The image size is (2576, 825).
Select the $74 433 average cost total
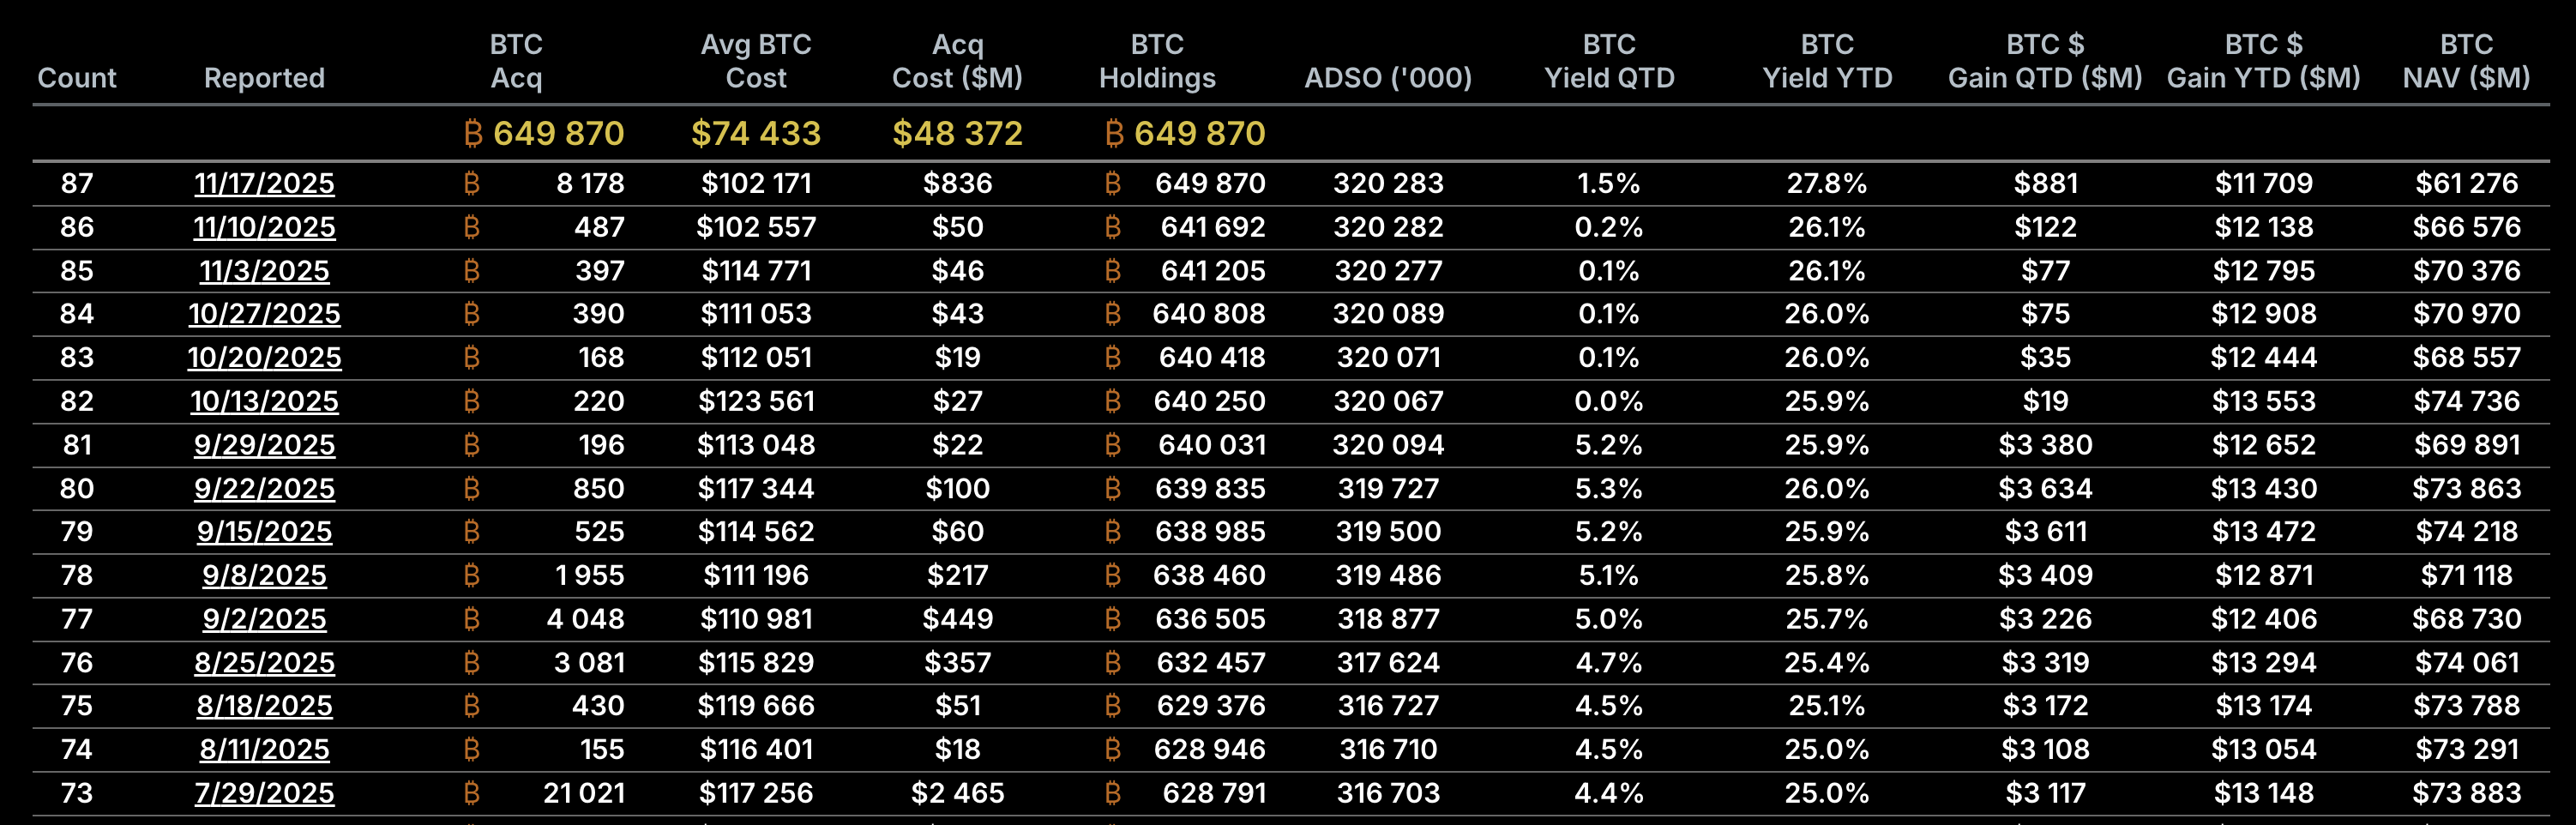click(x=756, y=133)
